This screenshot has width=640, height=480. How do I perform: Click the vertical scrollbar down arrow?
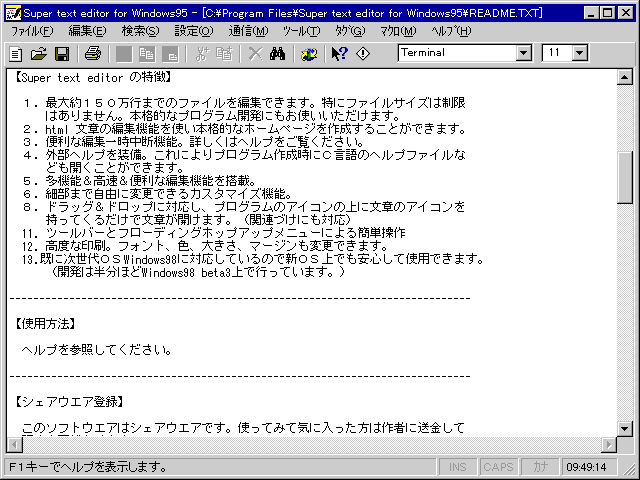[625, 429]
